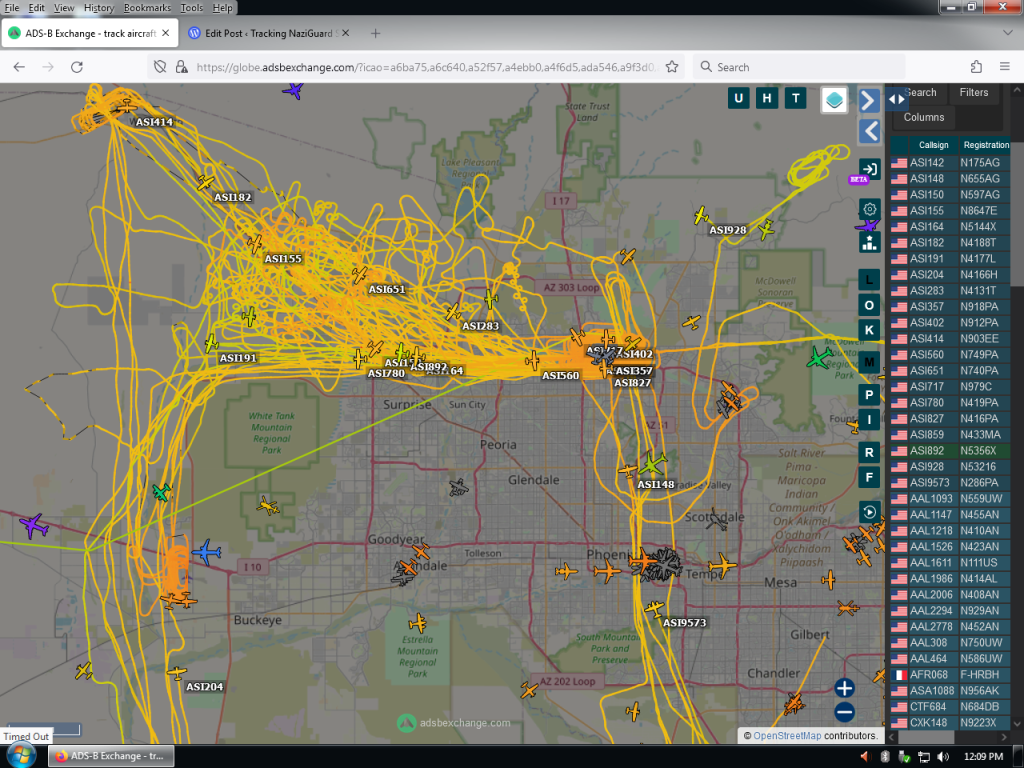
Task: Click the Columns button
Action: [923, 118]
